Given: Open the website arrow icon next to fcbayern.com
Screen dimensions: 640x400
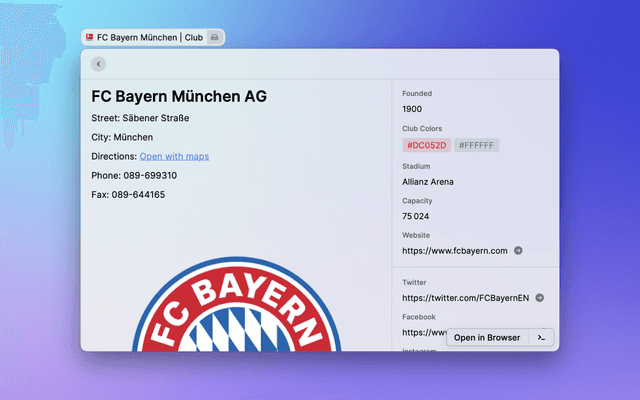Looking at the screenshot, I should coord(518,251).
